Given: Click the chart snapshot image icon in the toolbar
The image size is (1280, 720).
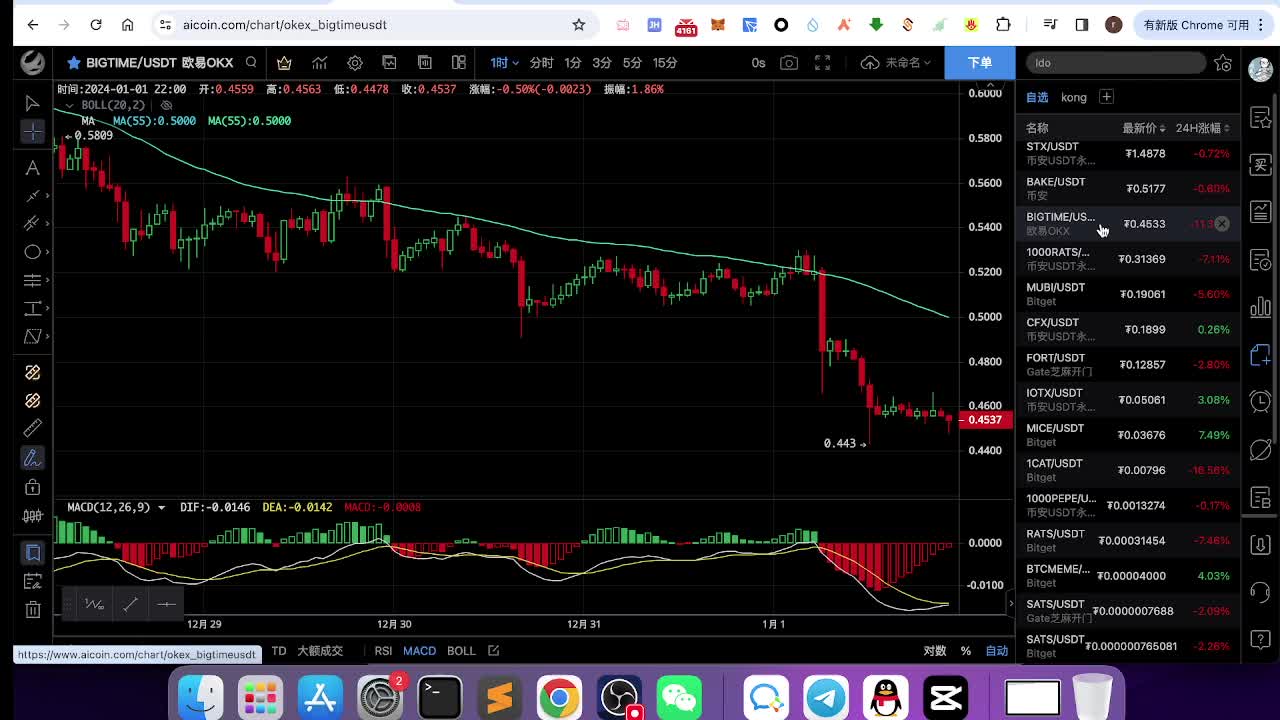Looking at the screenshot, I should coord(390,63).
